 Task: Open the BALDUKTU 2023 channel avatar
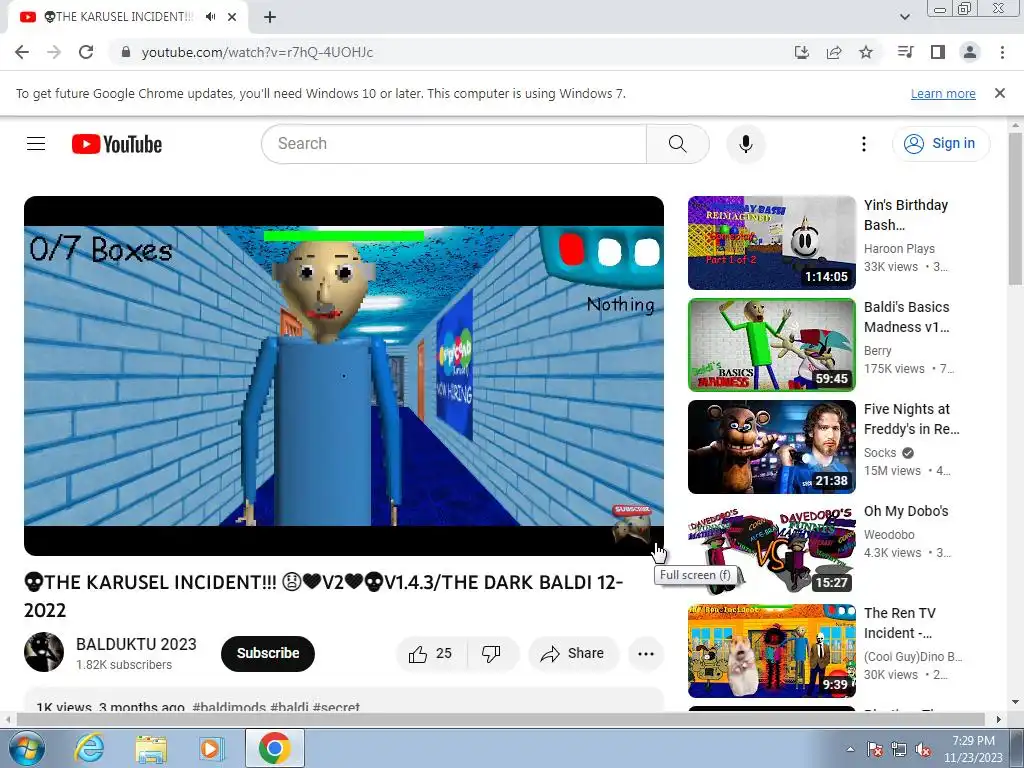tap(44, 652)
